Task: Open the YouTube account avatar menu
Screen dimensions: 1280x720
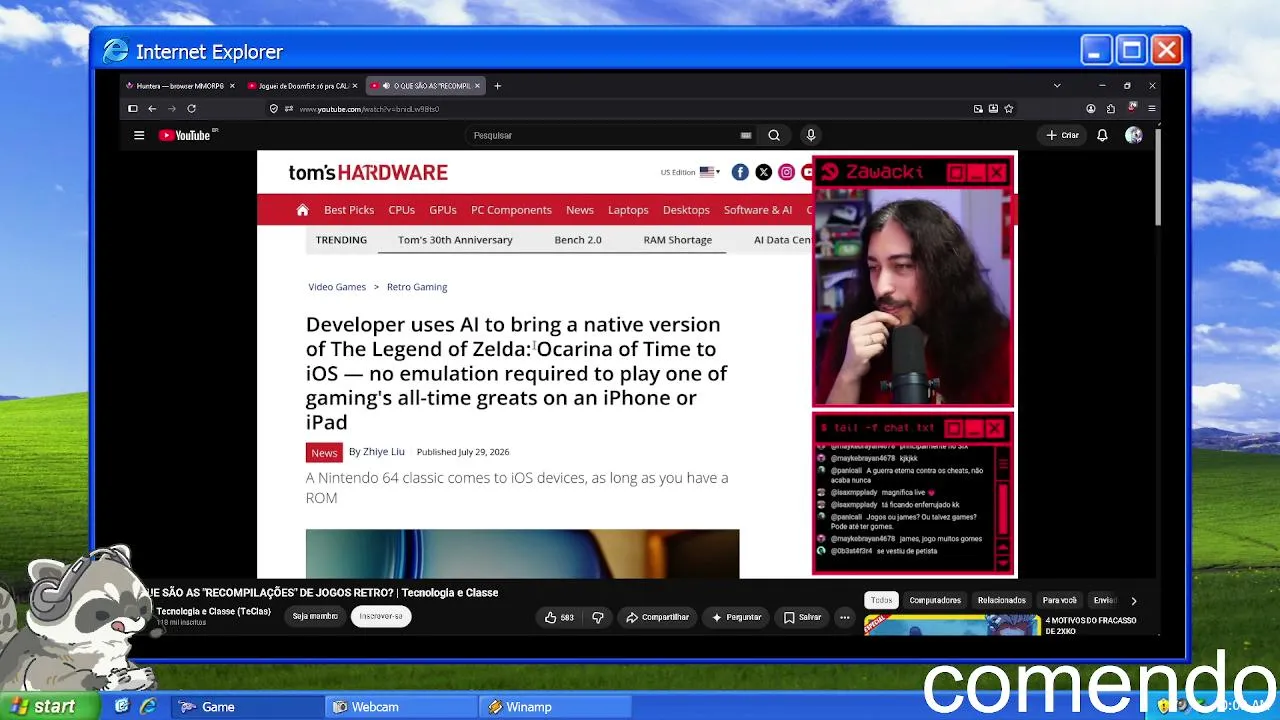Action: click(1133, 135)
